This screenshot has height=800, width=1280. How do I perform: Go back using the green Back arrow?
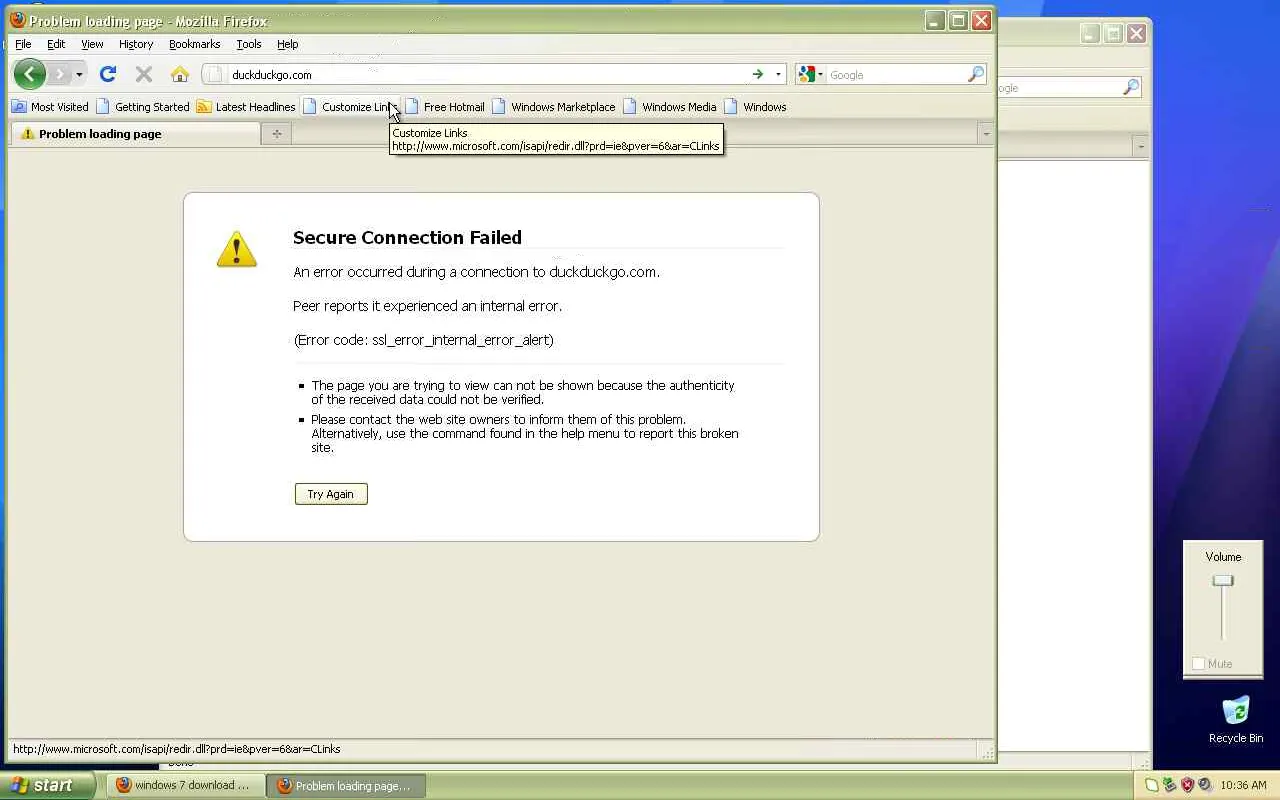point(29,74)
